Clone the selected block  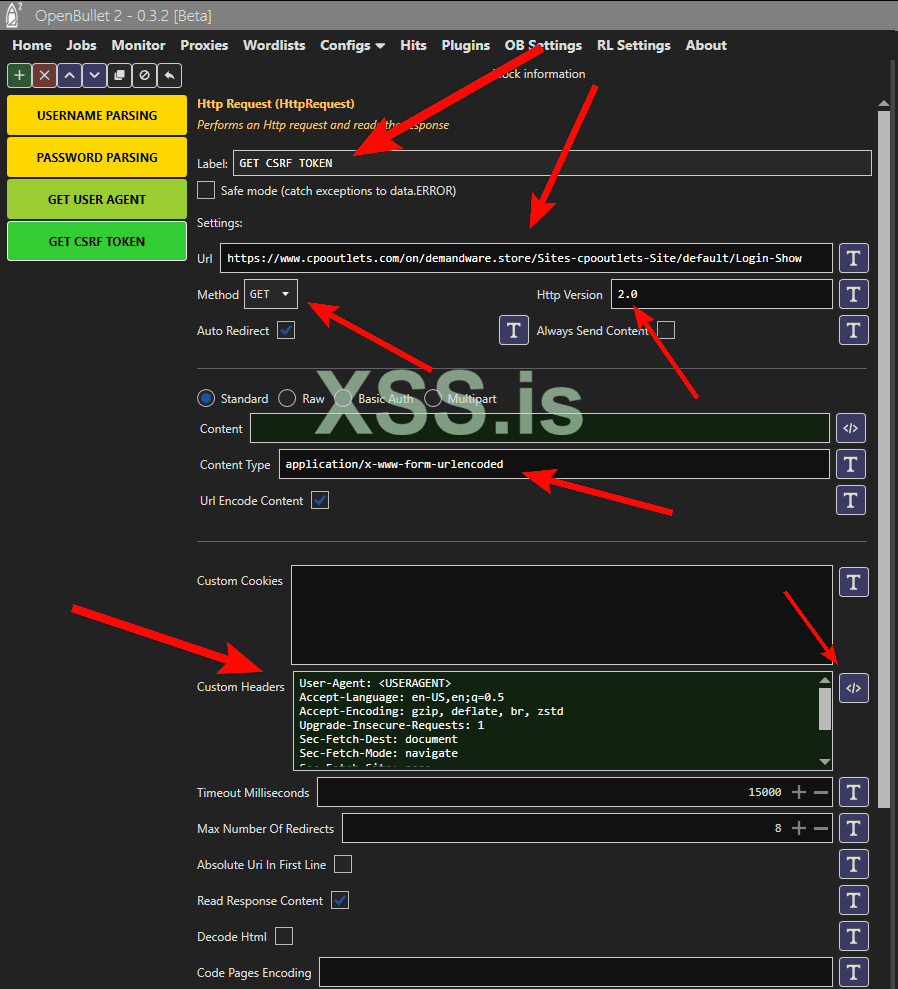119,76
